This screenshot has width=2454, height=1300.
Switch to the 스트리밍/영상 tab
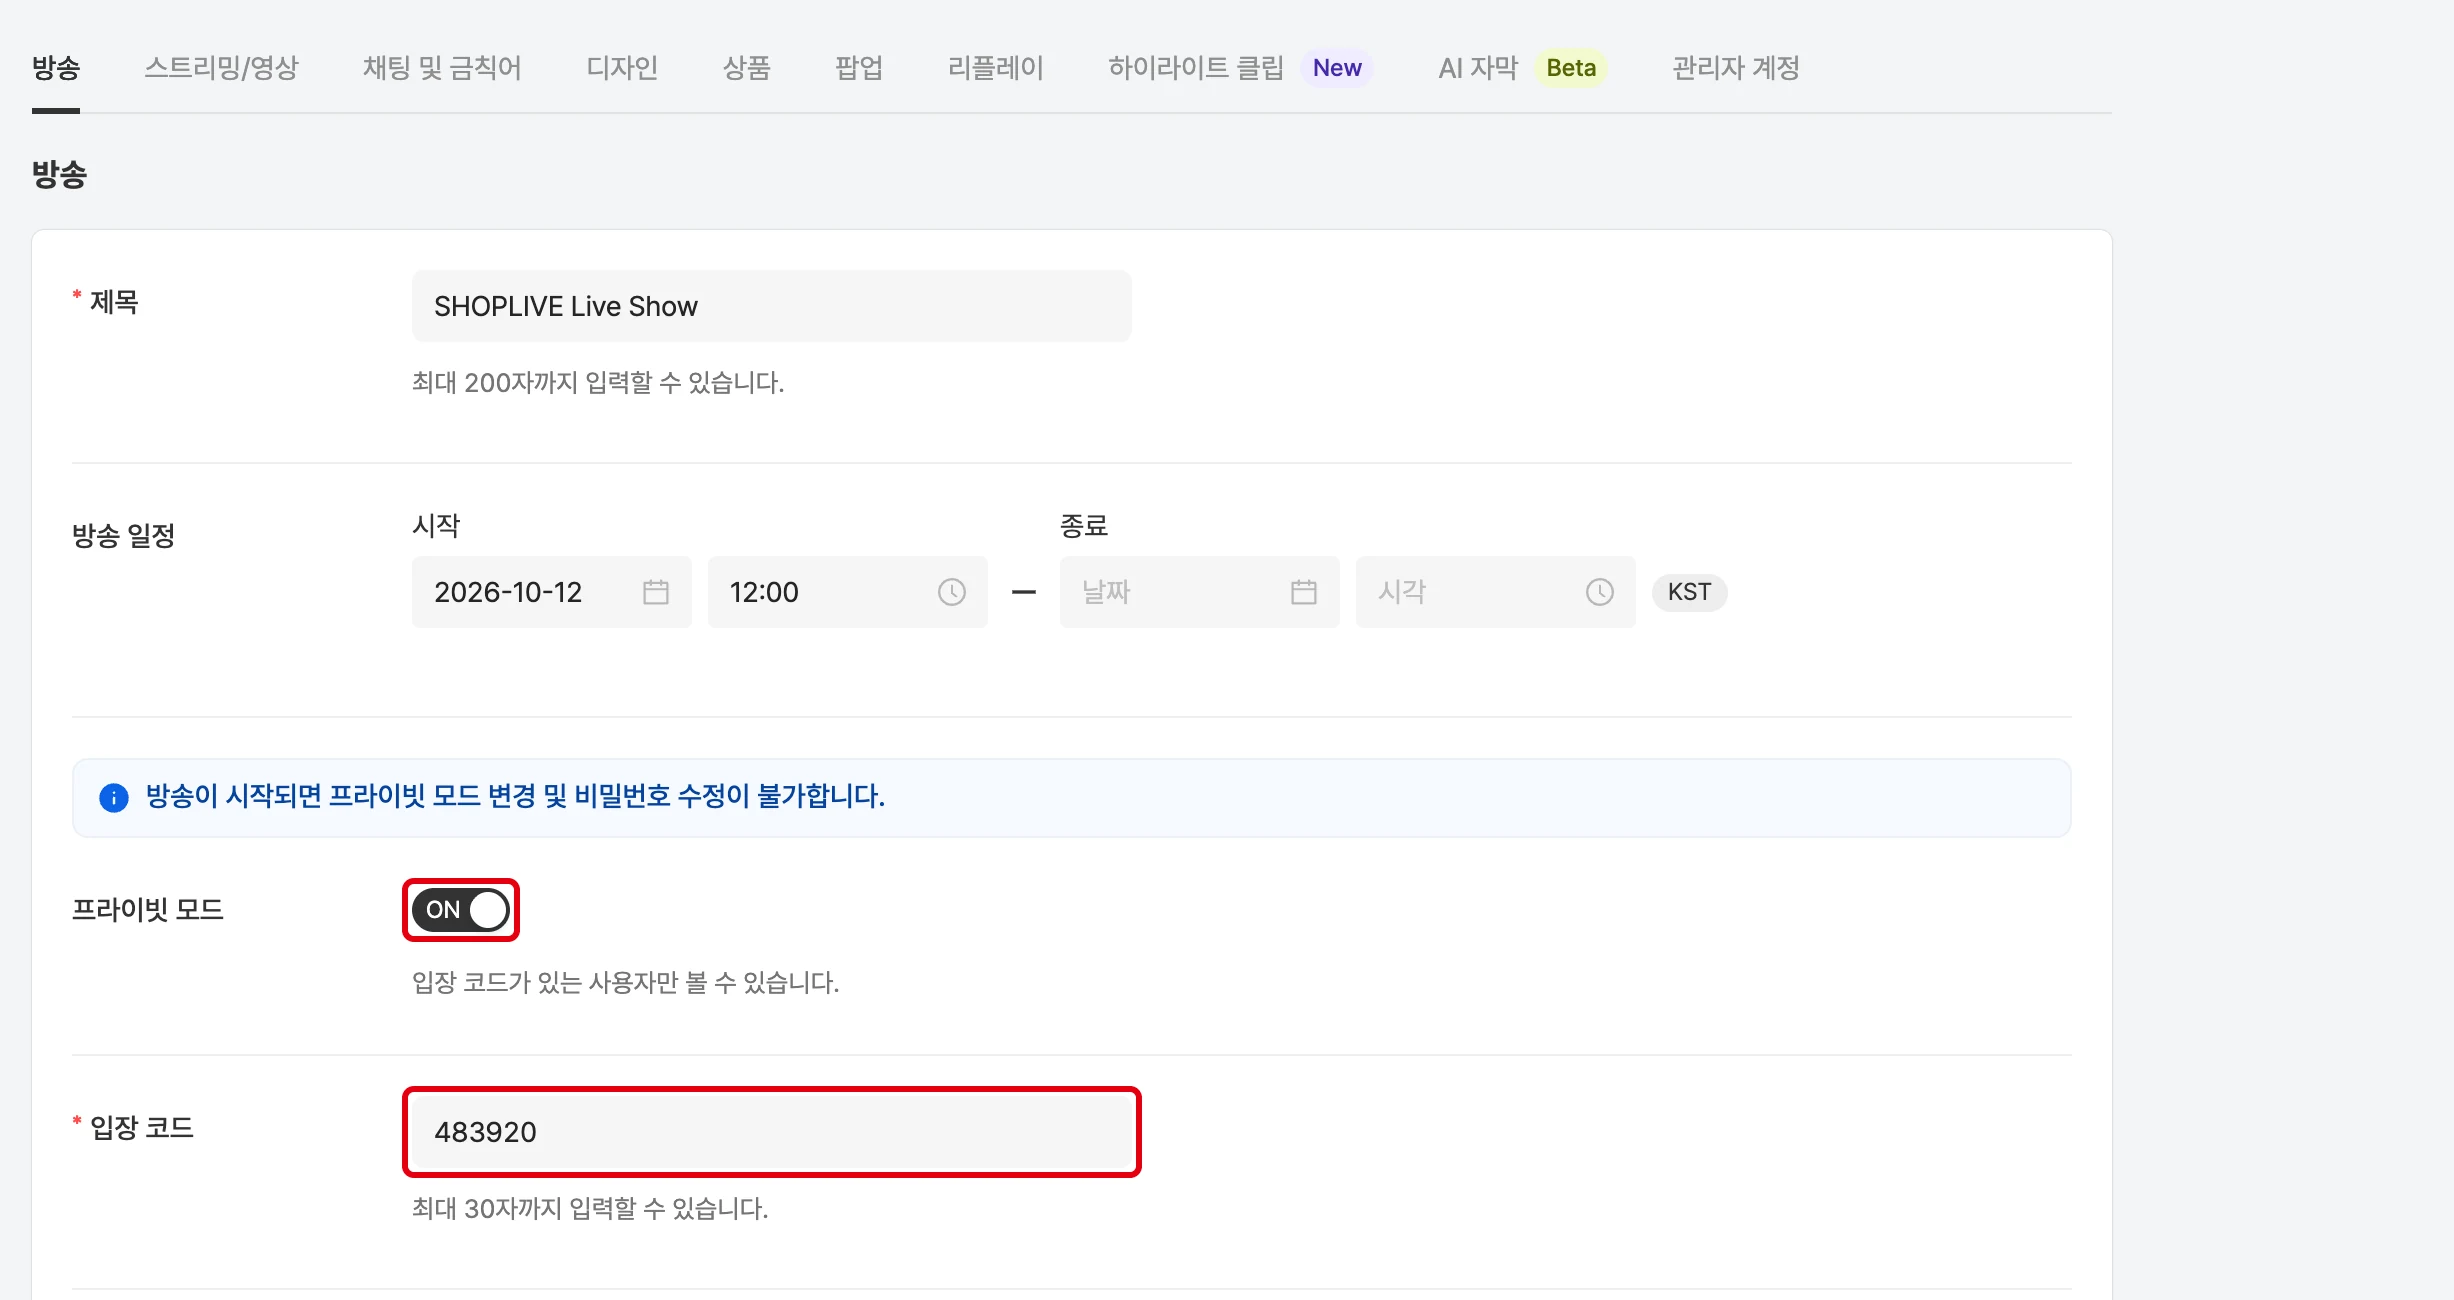coord(221,68)
